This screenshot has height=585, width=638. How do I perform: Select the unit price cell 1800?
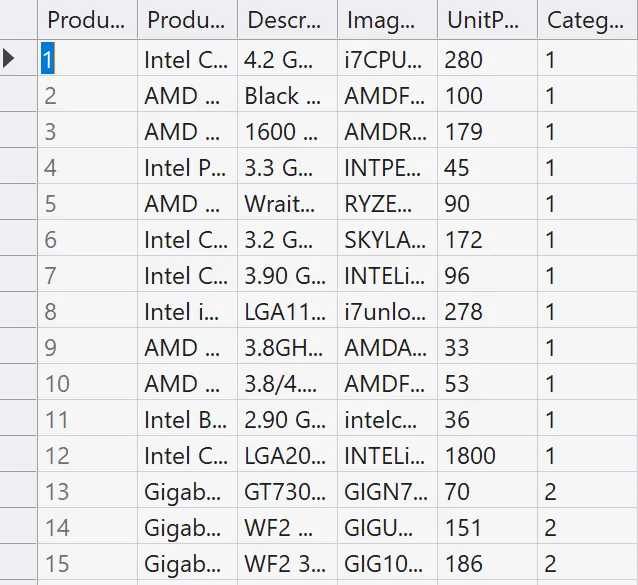tap(486, 456)
